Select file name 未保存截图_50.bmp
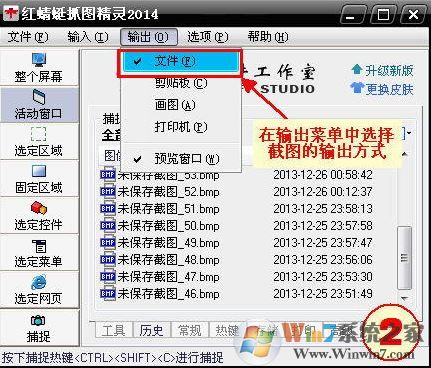 168,226
